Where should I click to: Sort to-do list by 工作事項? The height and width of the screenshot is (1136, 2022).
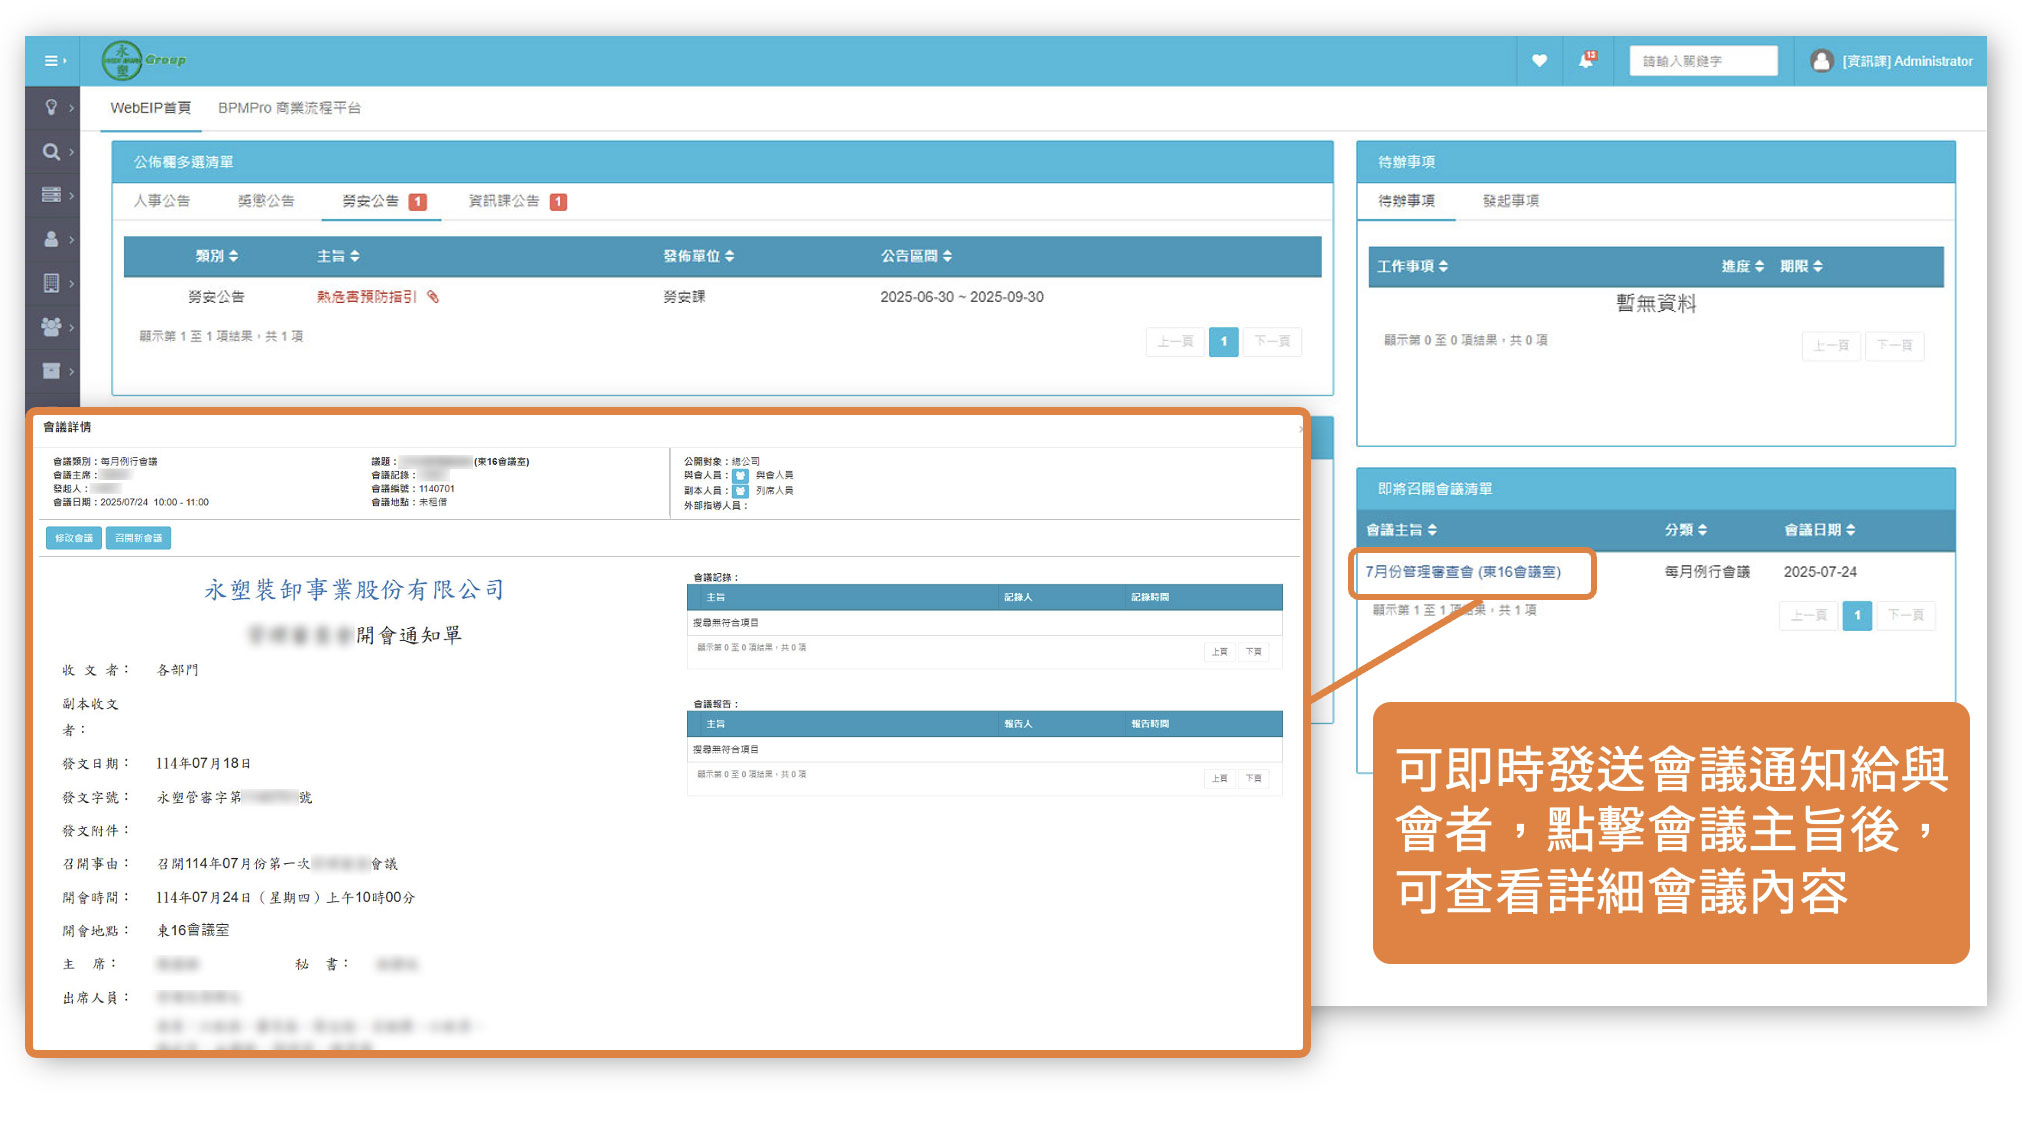pos(1412,266)
